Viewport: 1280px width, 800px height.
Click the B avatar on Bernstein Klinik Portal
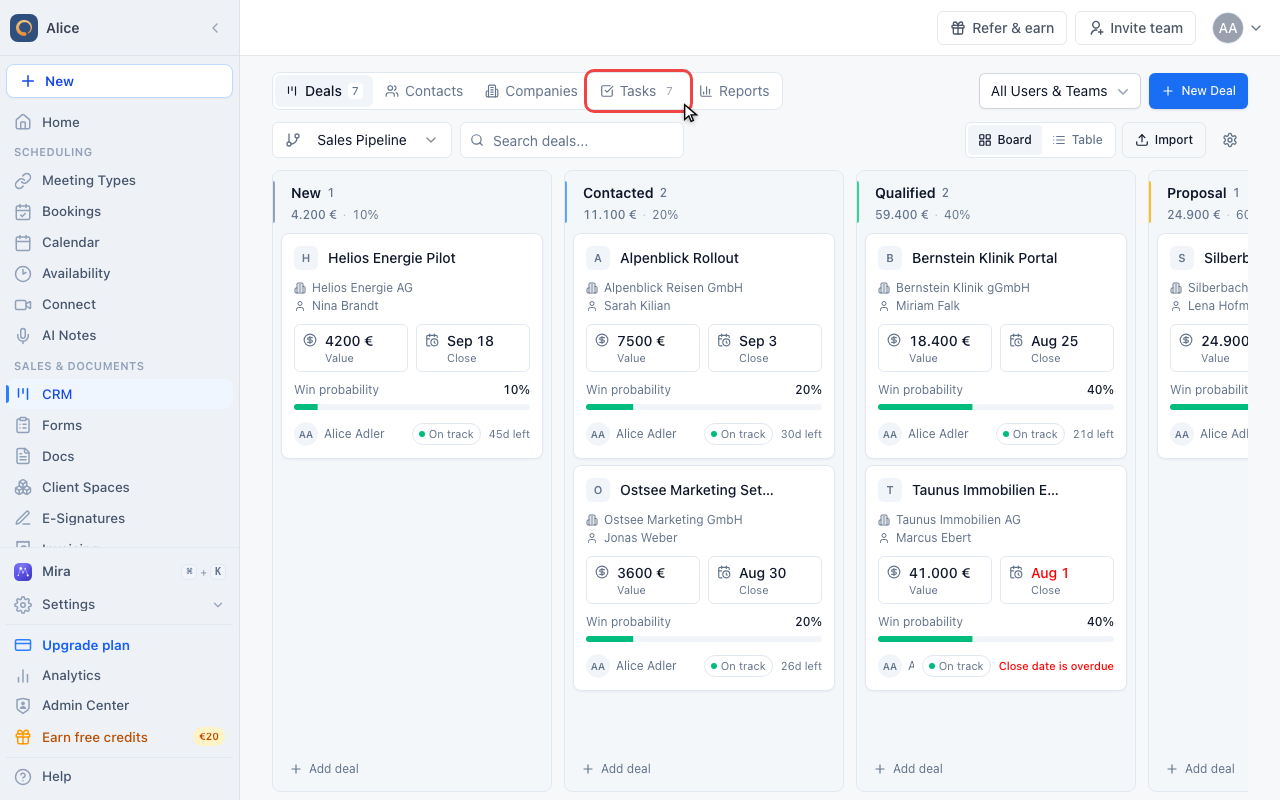tap(890, 258)
